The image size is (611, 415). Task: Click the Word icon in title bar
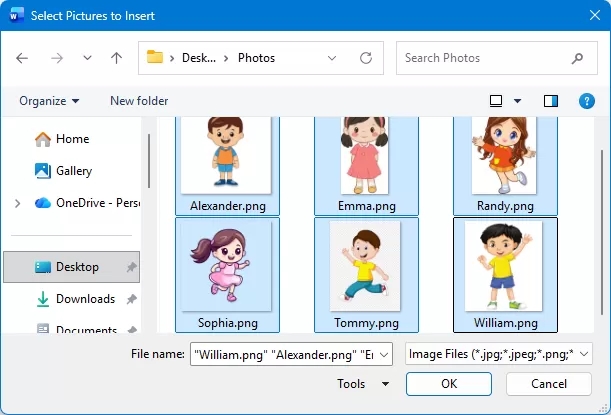coord(16,16)
